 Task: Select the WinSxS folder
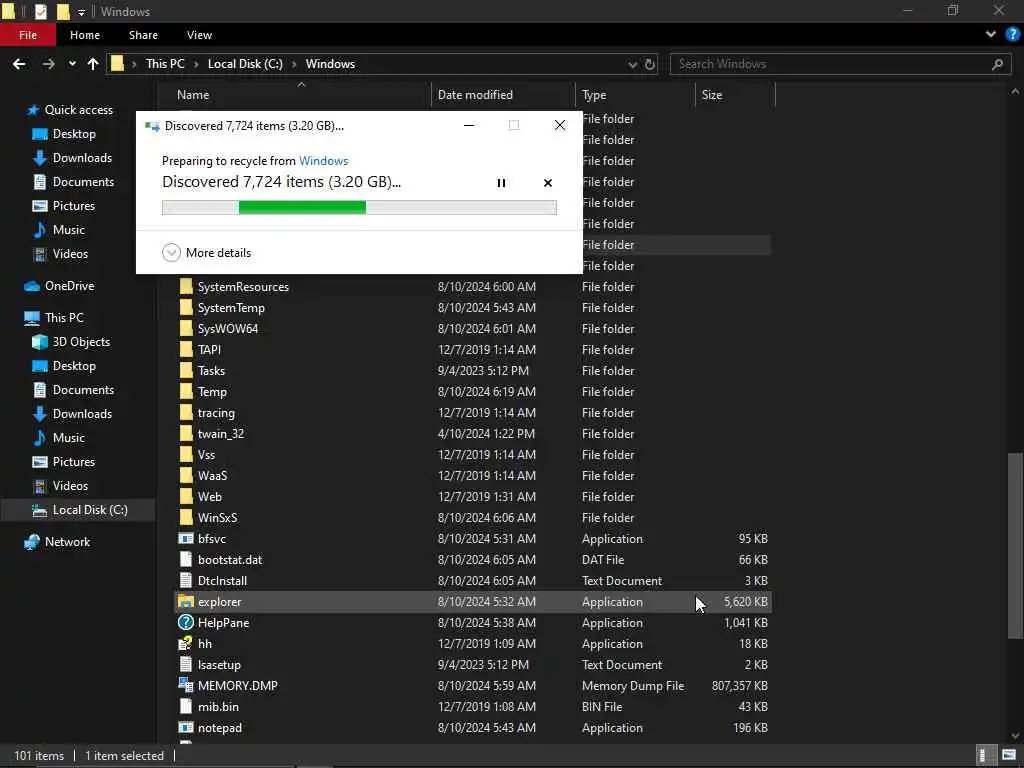point(217,518)
